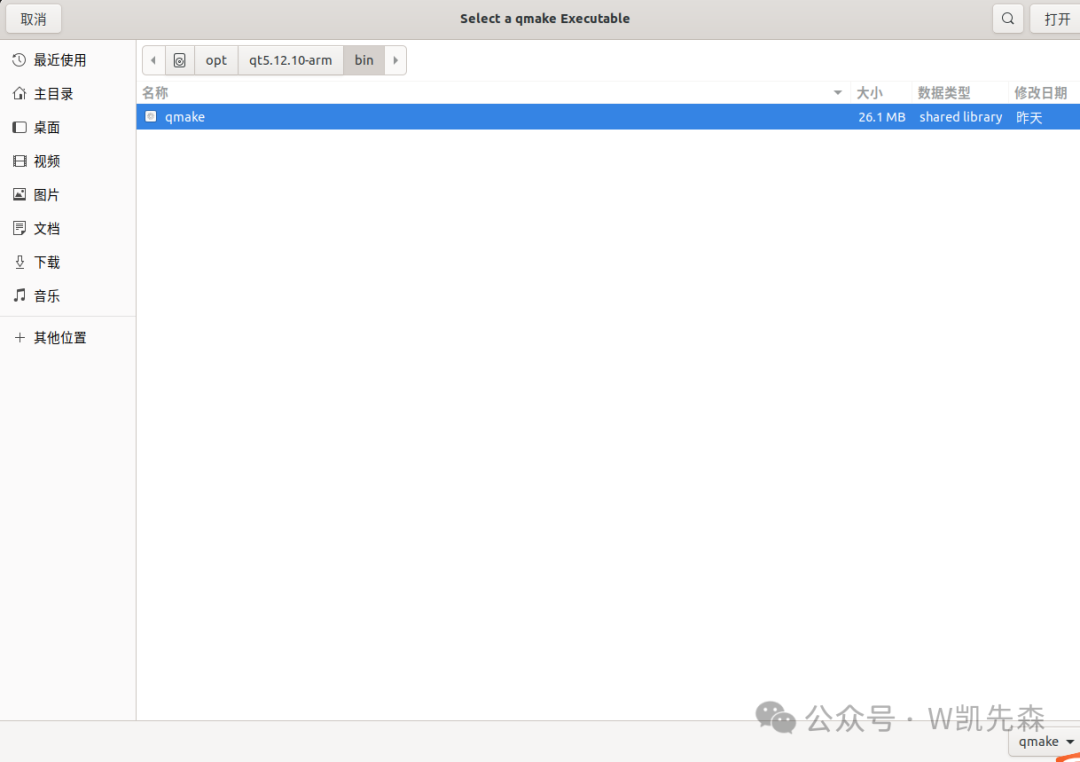This screenshot has height=762, width=1080.
Task: Open Other Locations (其他位置)
Action: [x=60, y=338]
